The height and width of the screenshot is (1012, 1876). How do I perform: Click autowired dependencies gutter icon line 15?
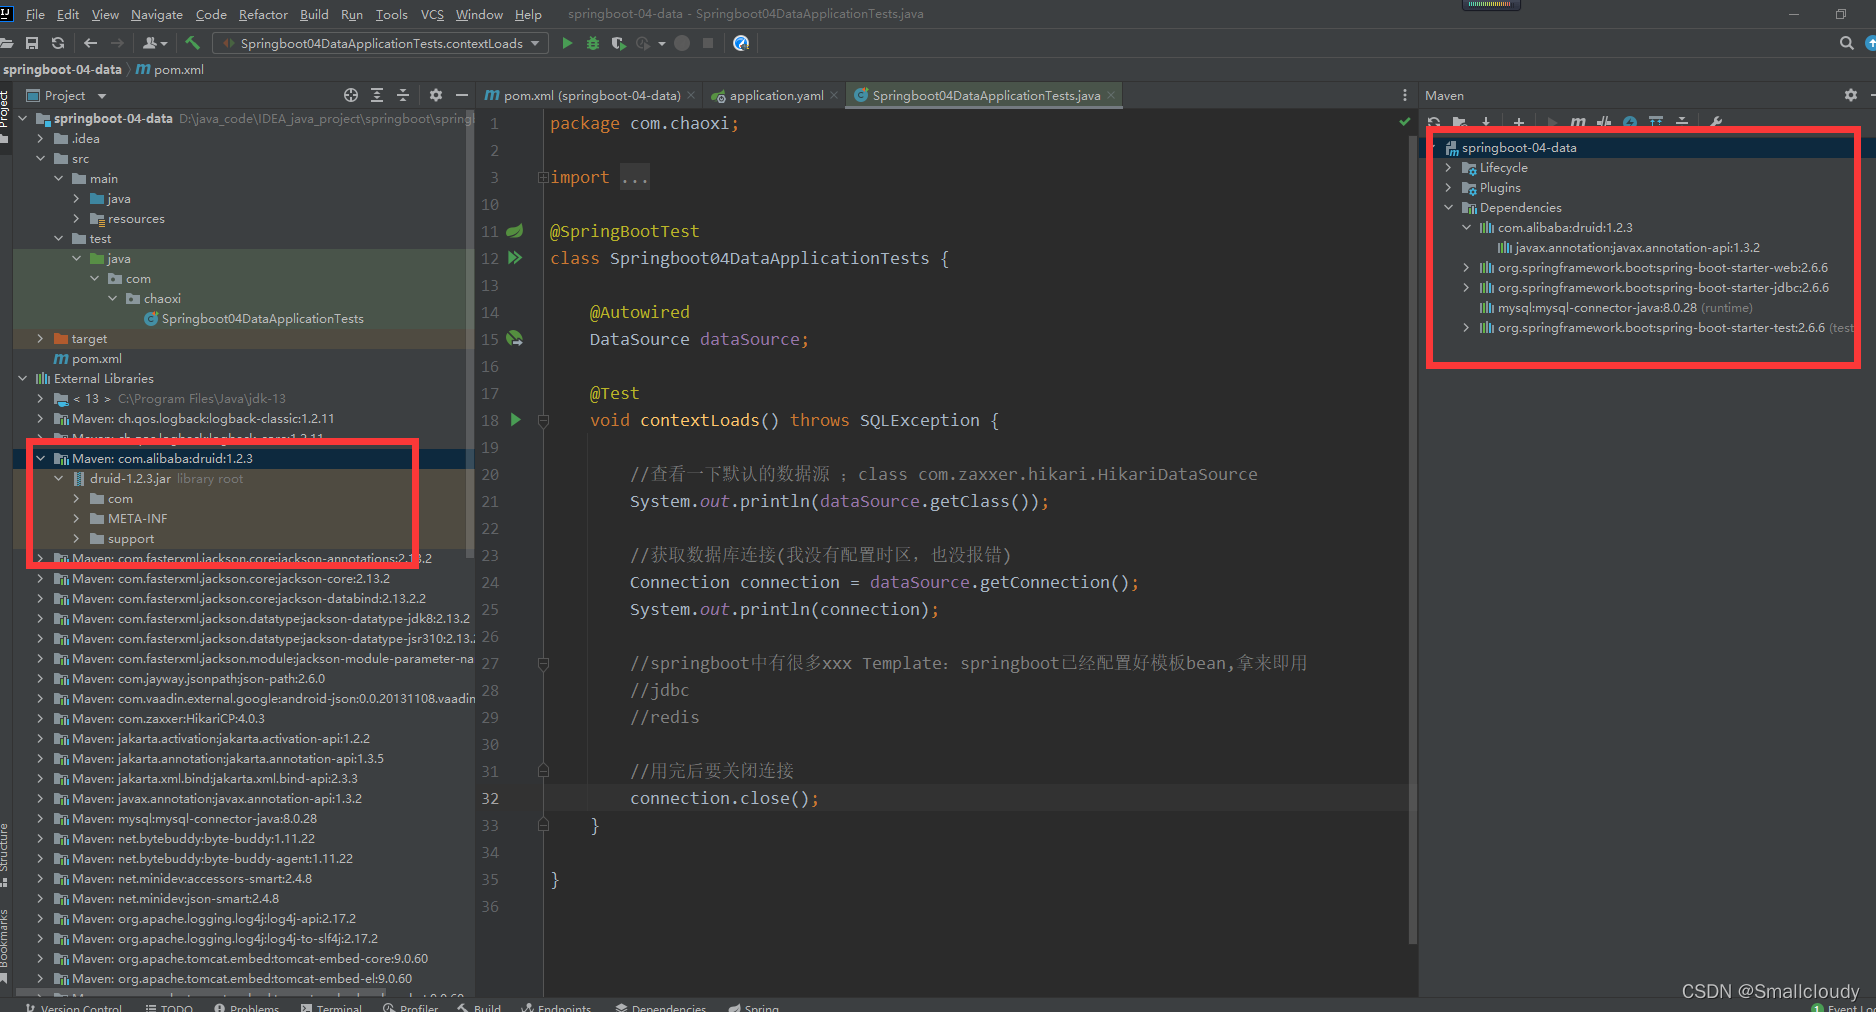[x=515, y=339]
